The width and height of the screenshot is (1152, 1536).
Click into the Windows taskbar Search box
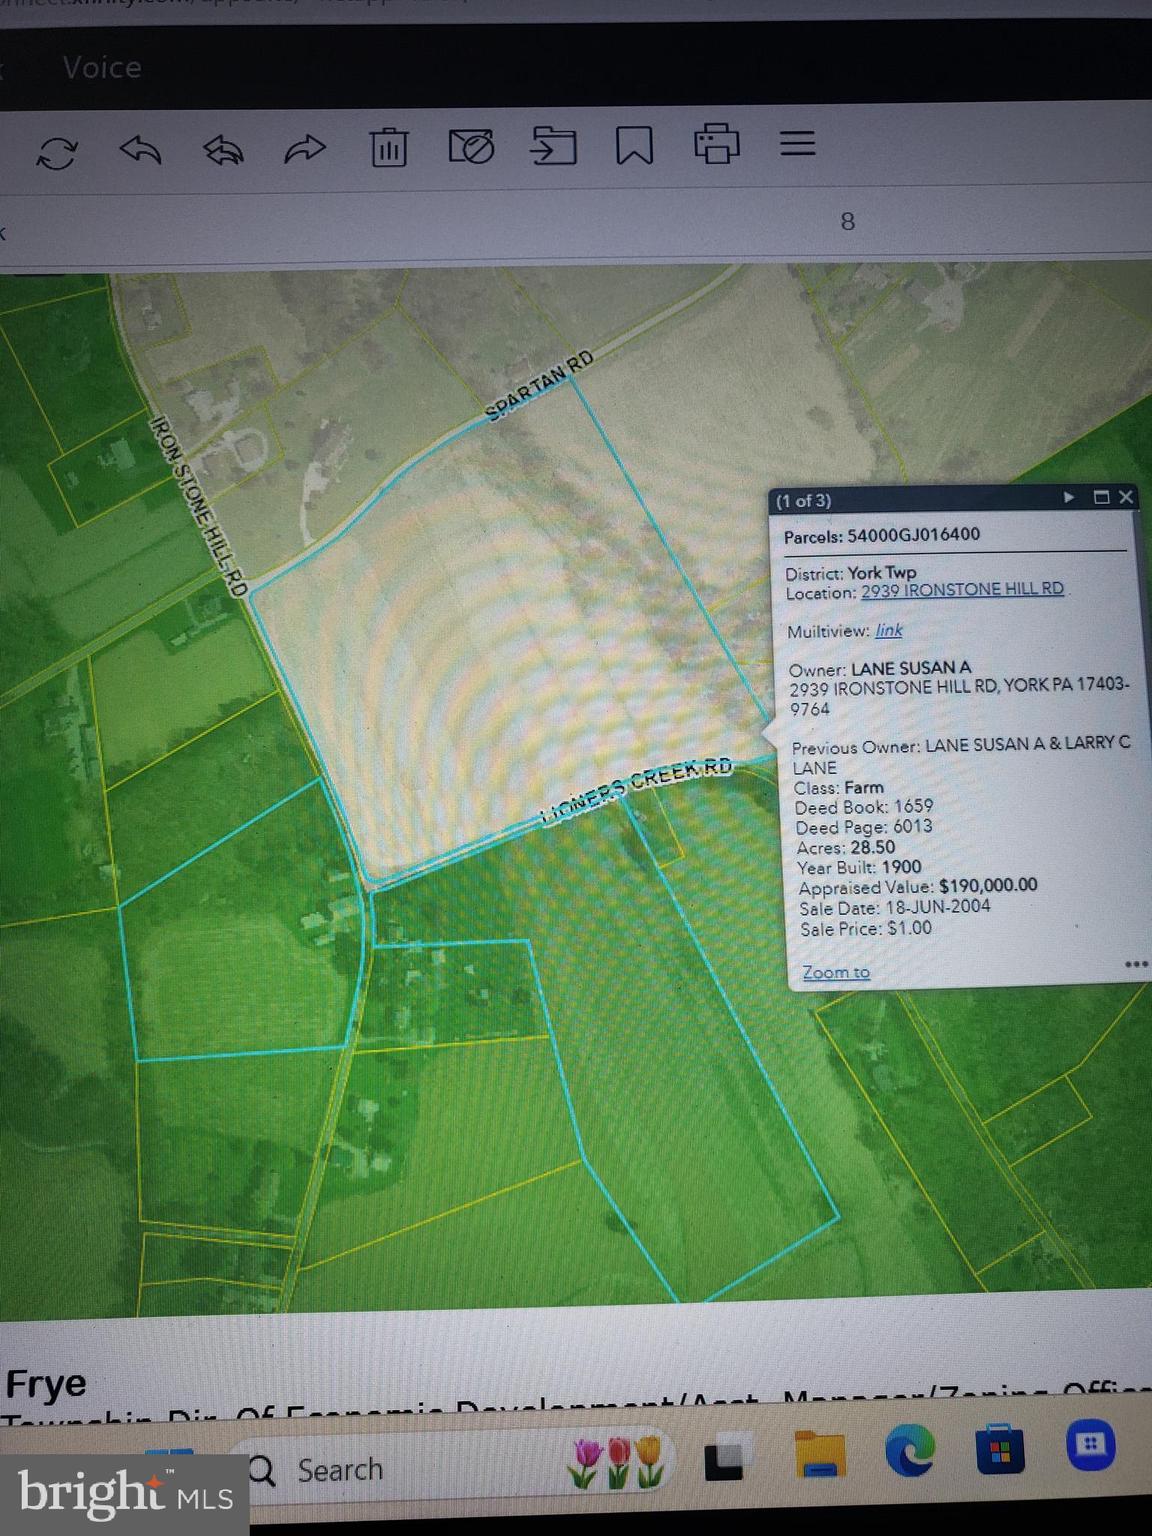point(340,1470)
